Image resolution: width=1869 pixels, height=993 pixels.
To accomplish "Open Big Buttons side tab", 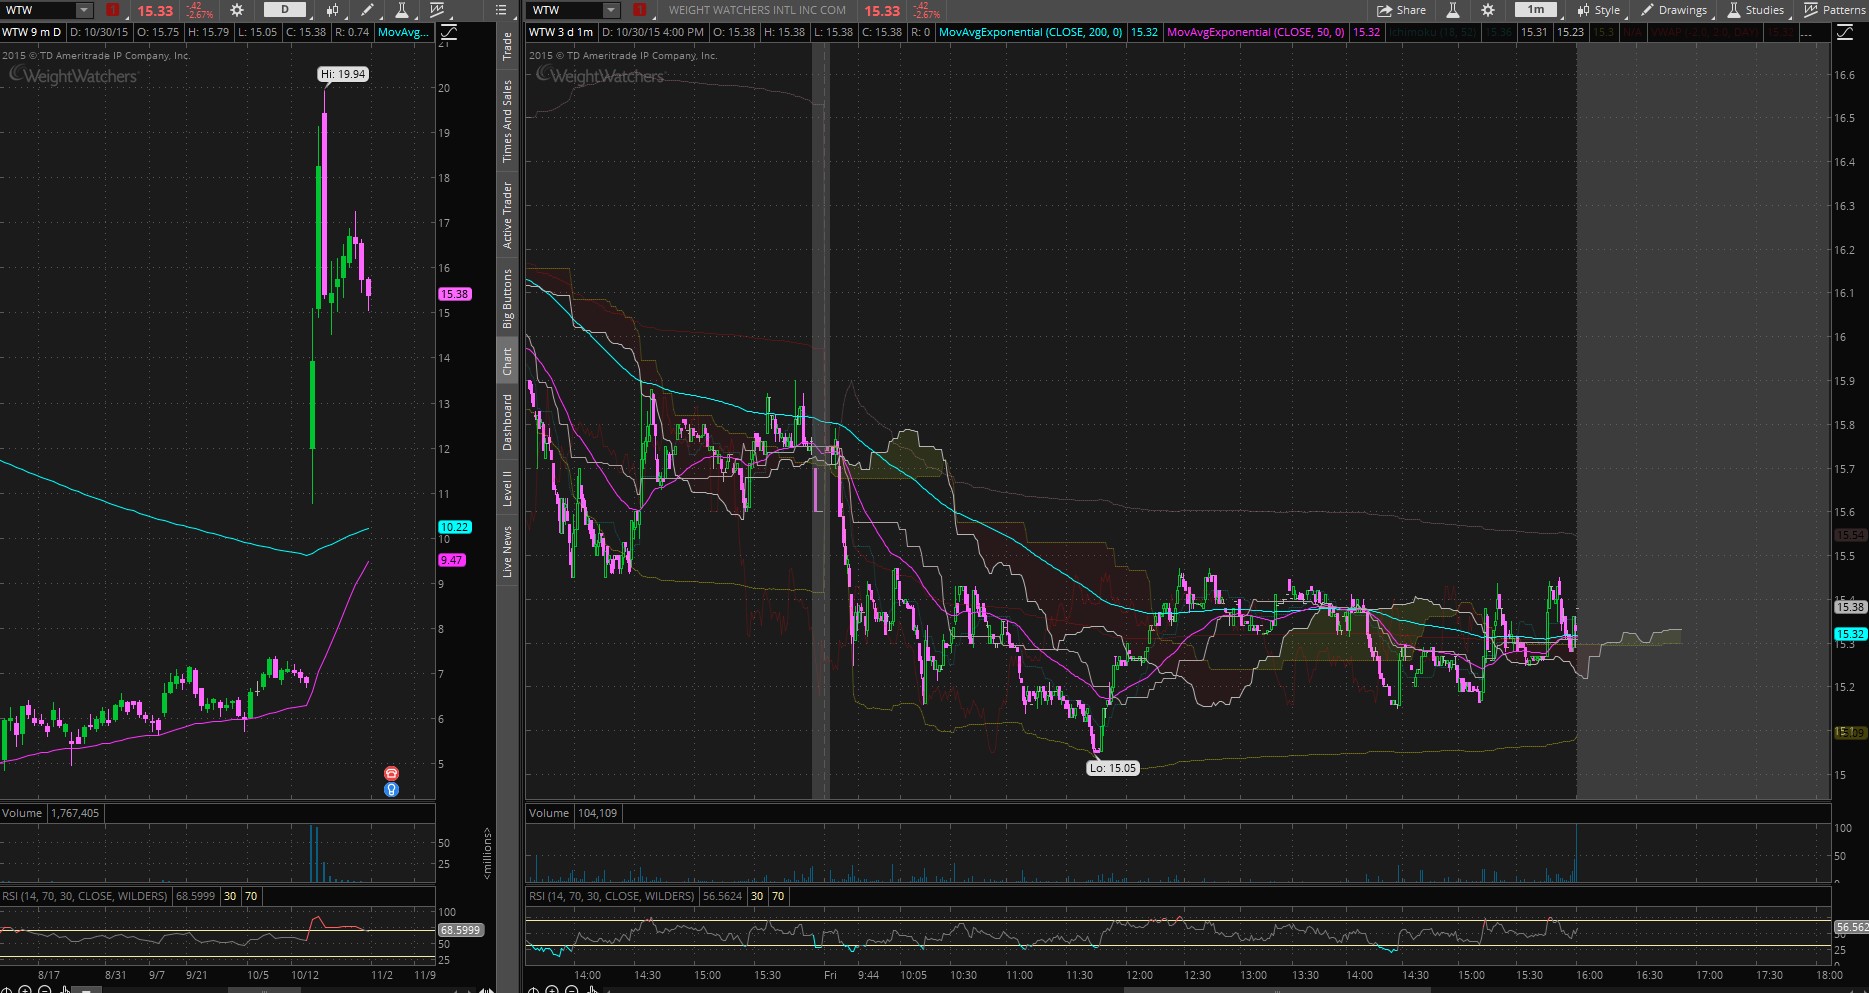I will coord(507,298).
